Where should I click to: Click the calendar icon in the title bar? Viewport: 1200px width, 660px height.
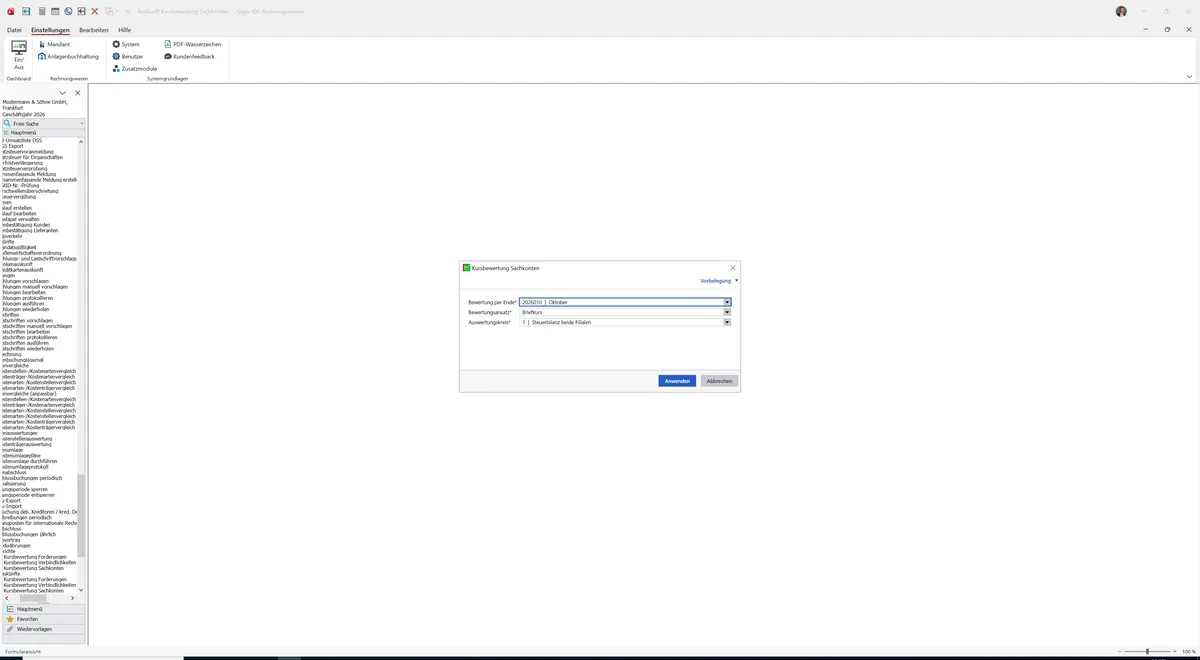pyautogui.click(x=55, y=11)
